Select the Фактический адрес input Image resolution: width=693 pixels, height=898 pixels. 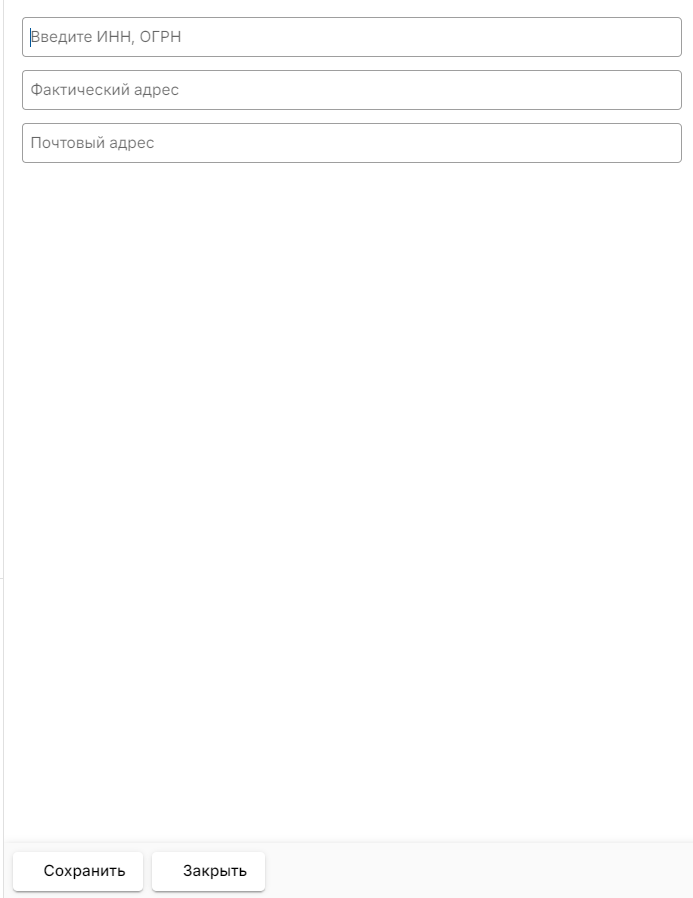point(352,90)
